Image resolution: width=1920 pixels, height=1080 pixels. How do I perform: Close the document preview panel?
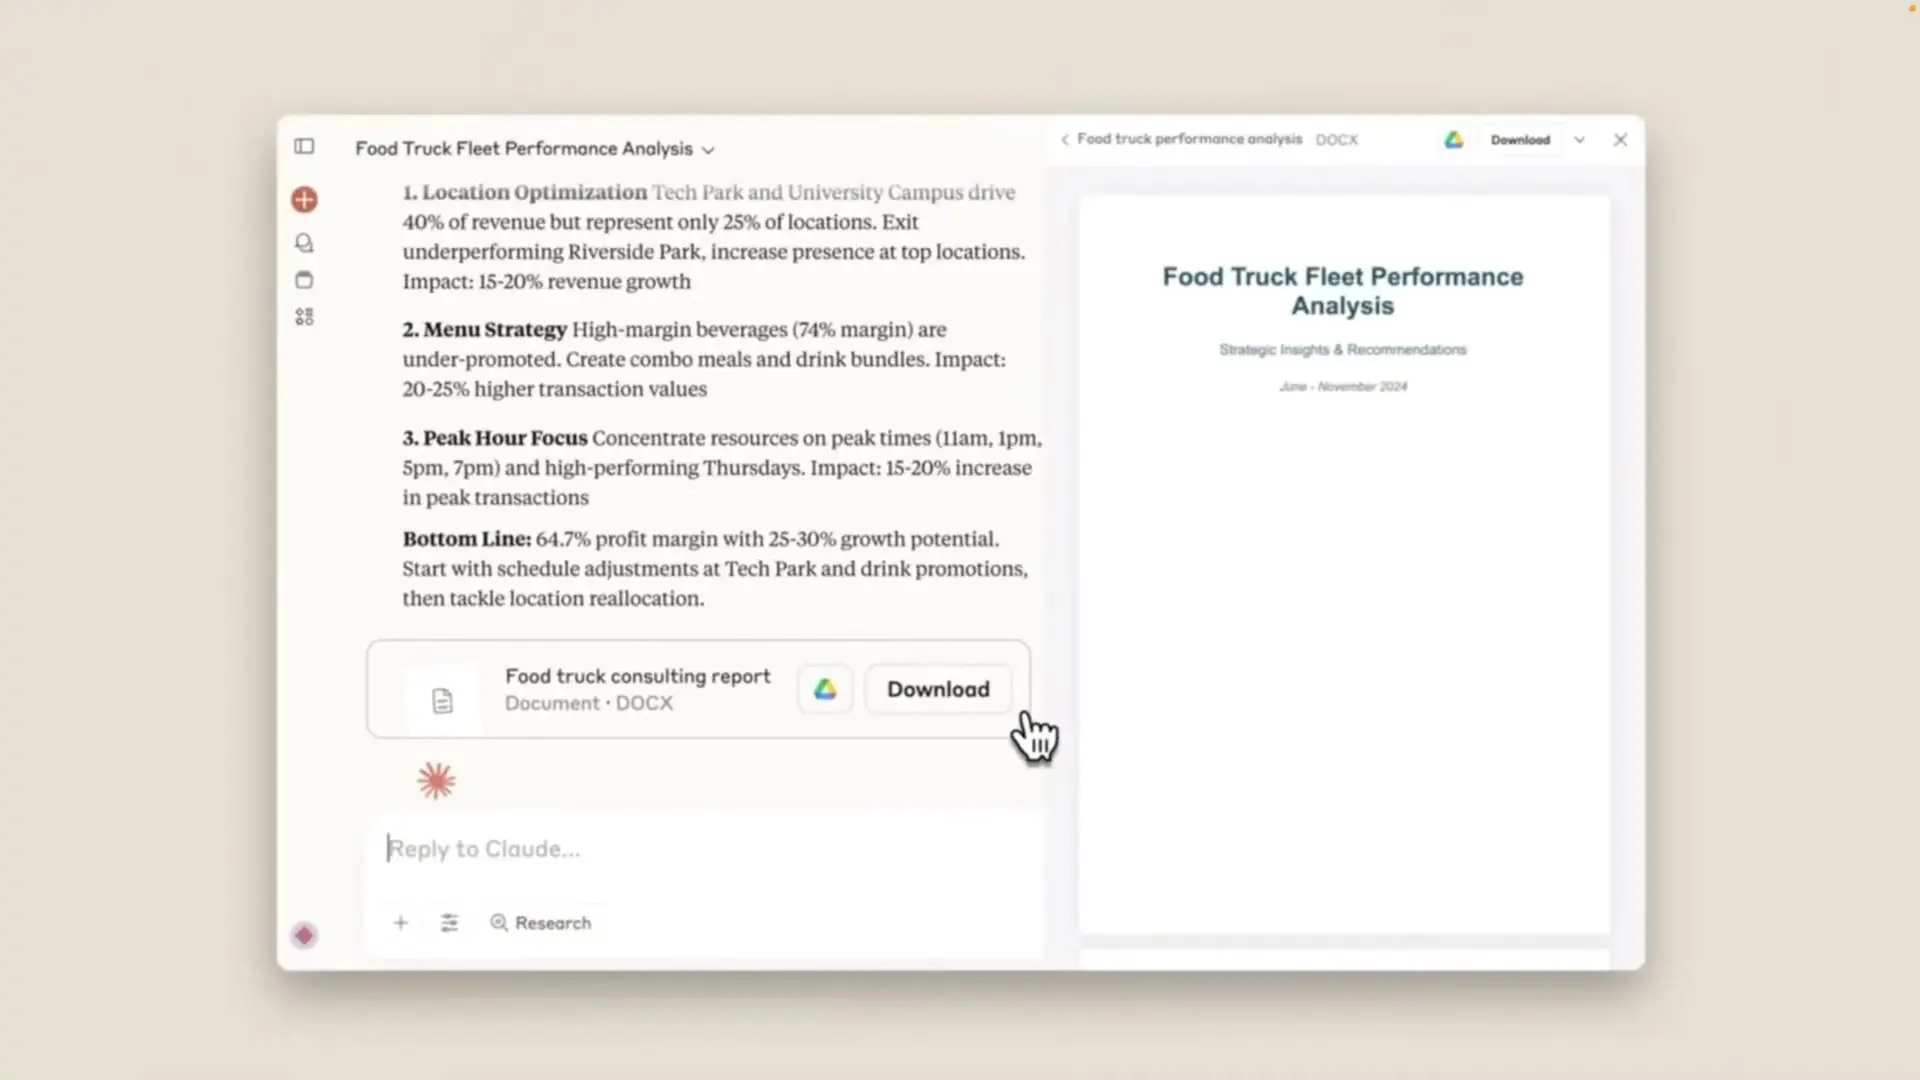[x=1620, y=140]
